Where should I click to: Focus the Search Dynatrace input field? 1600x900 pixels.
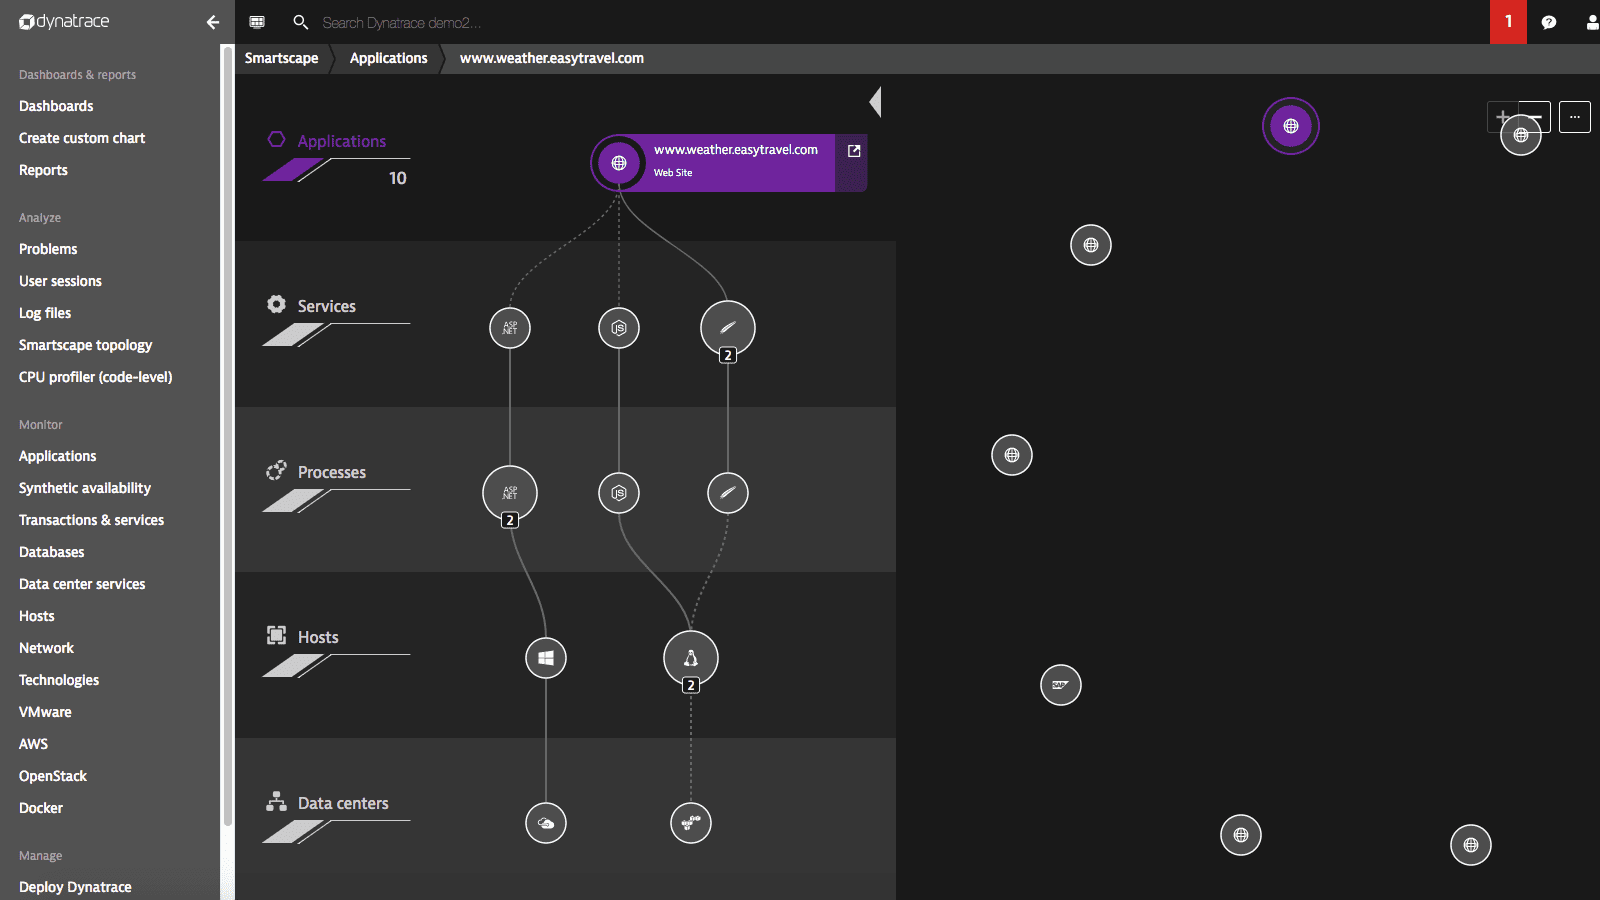pyautogui.click(x=400, y=22)
